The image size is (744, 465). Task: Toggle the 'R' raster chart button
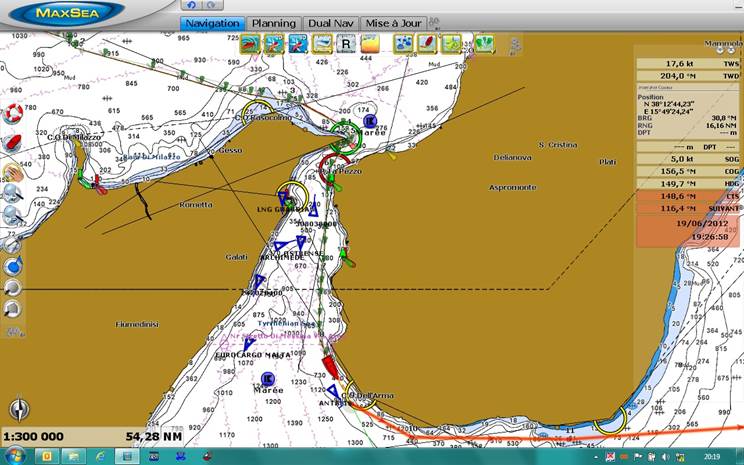pyautogui.click(x=346, y=43)
